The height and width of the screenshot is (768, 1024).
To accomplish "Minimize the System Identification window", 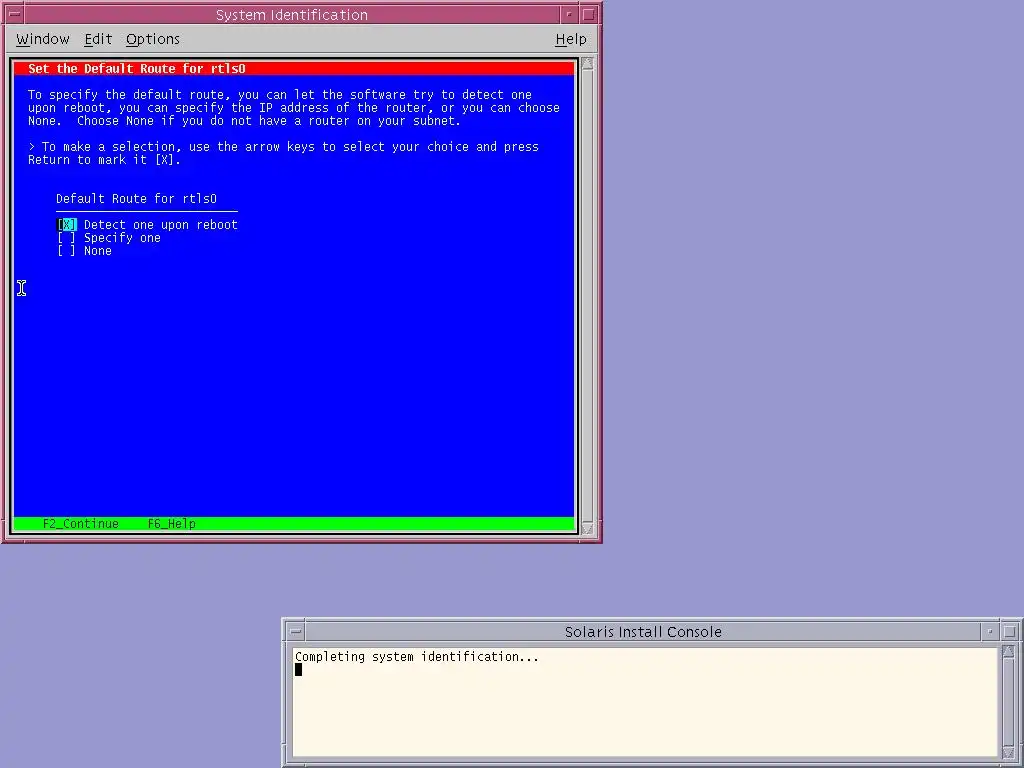I will (569, 14).
